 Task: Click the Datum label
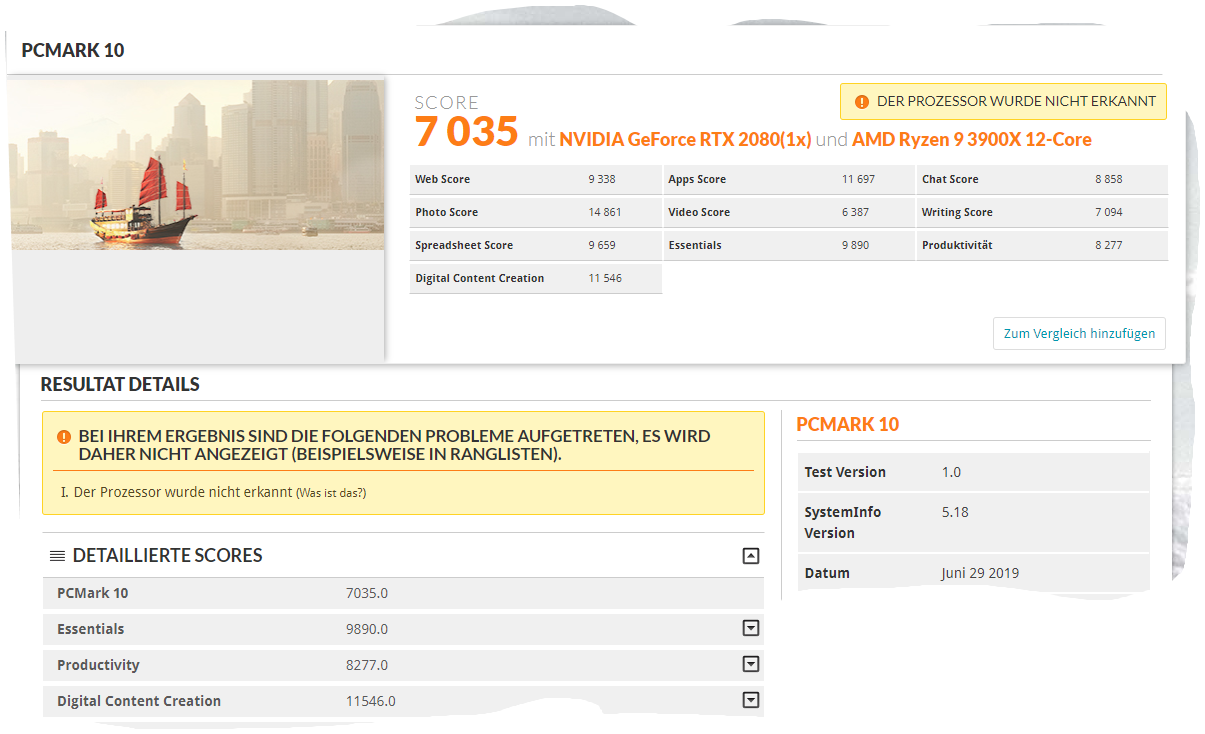pyautogui.click(x=827, y=573)
